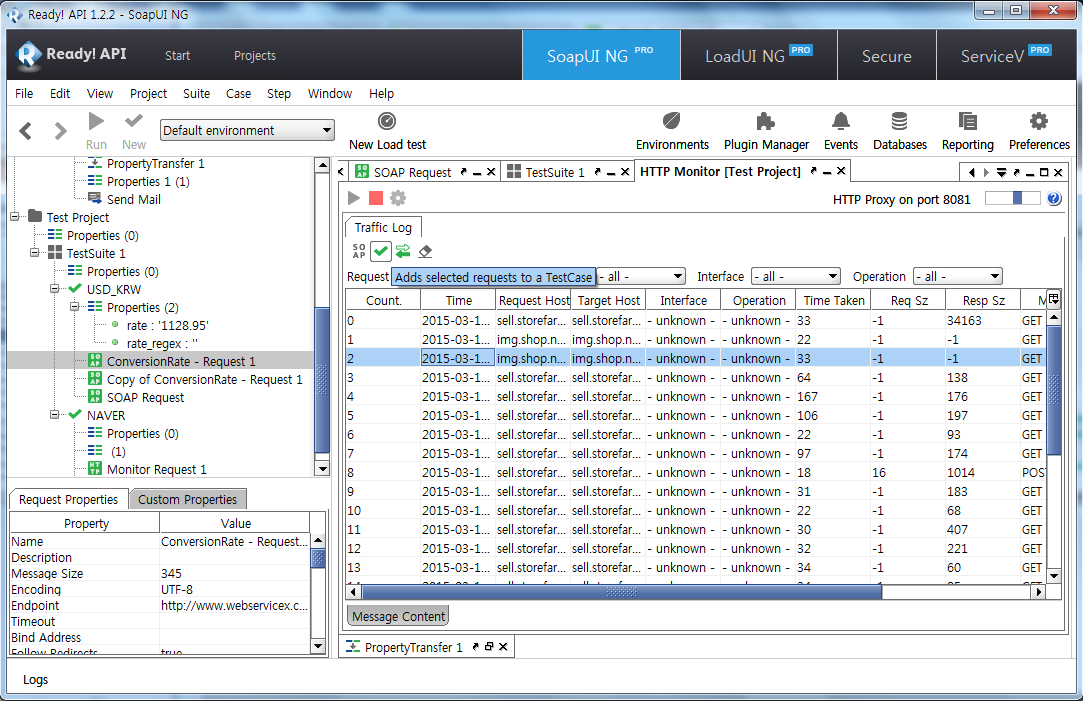The image size is (1084, 701).
Task: Select the Copy of ConversionRate - Request 1 step
Action: pos(204,380)
